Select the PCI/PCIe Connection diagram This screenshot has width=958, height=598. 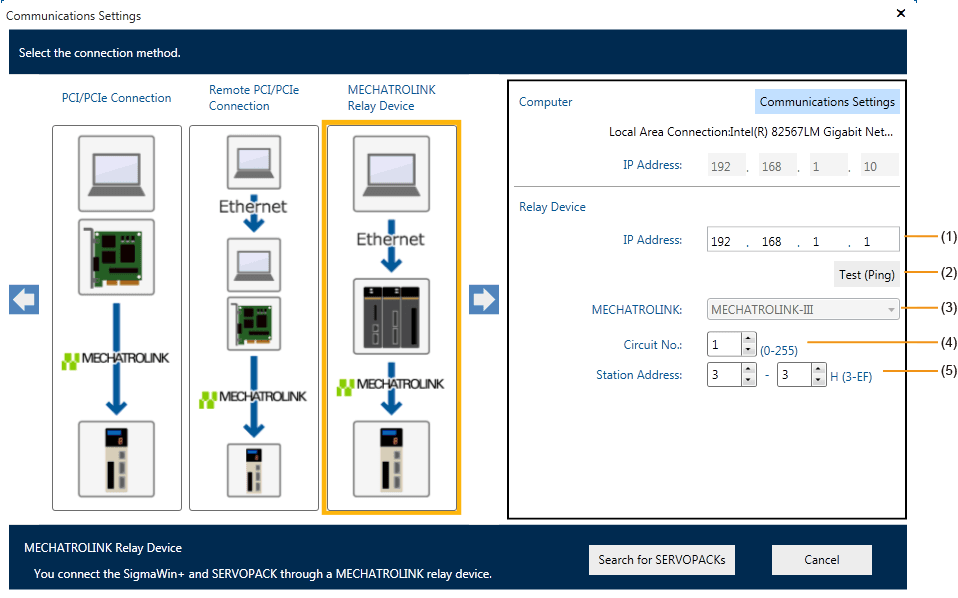click(116, 317)
